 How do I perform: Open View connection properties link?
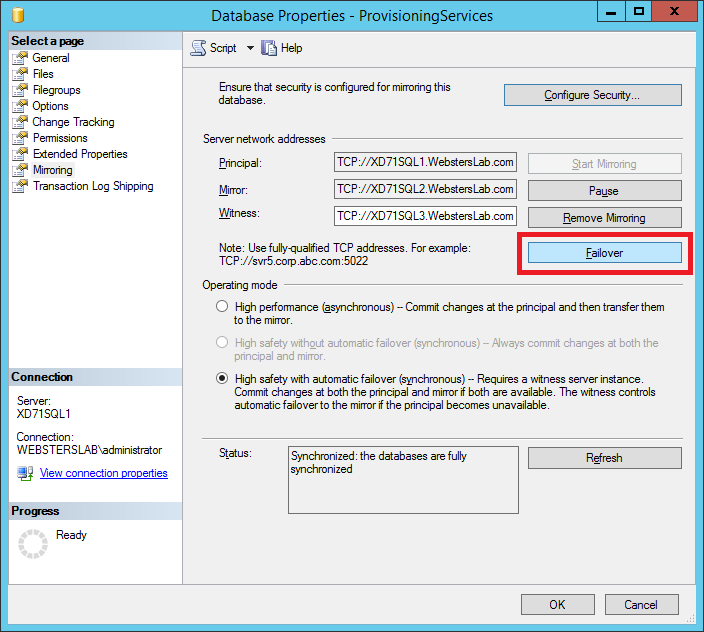[103, 473]
